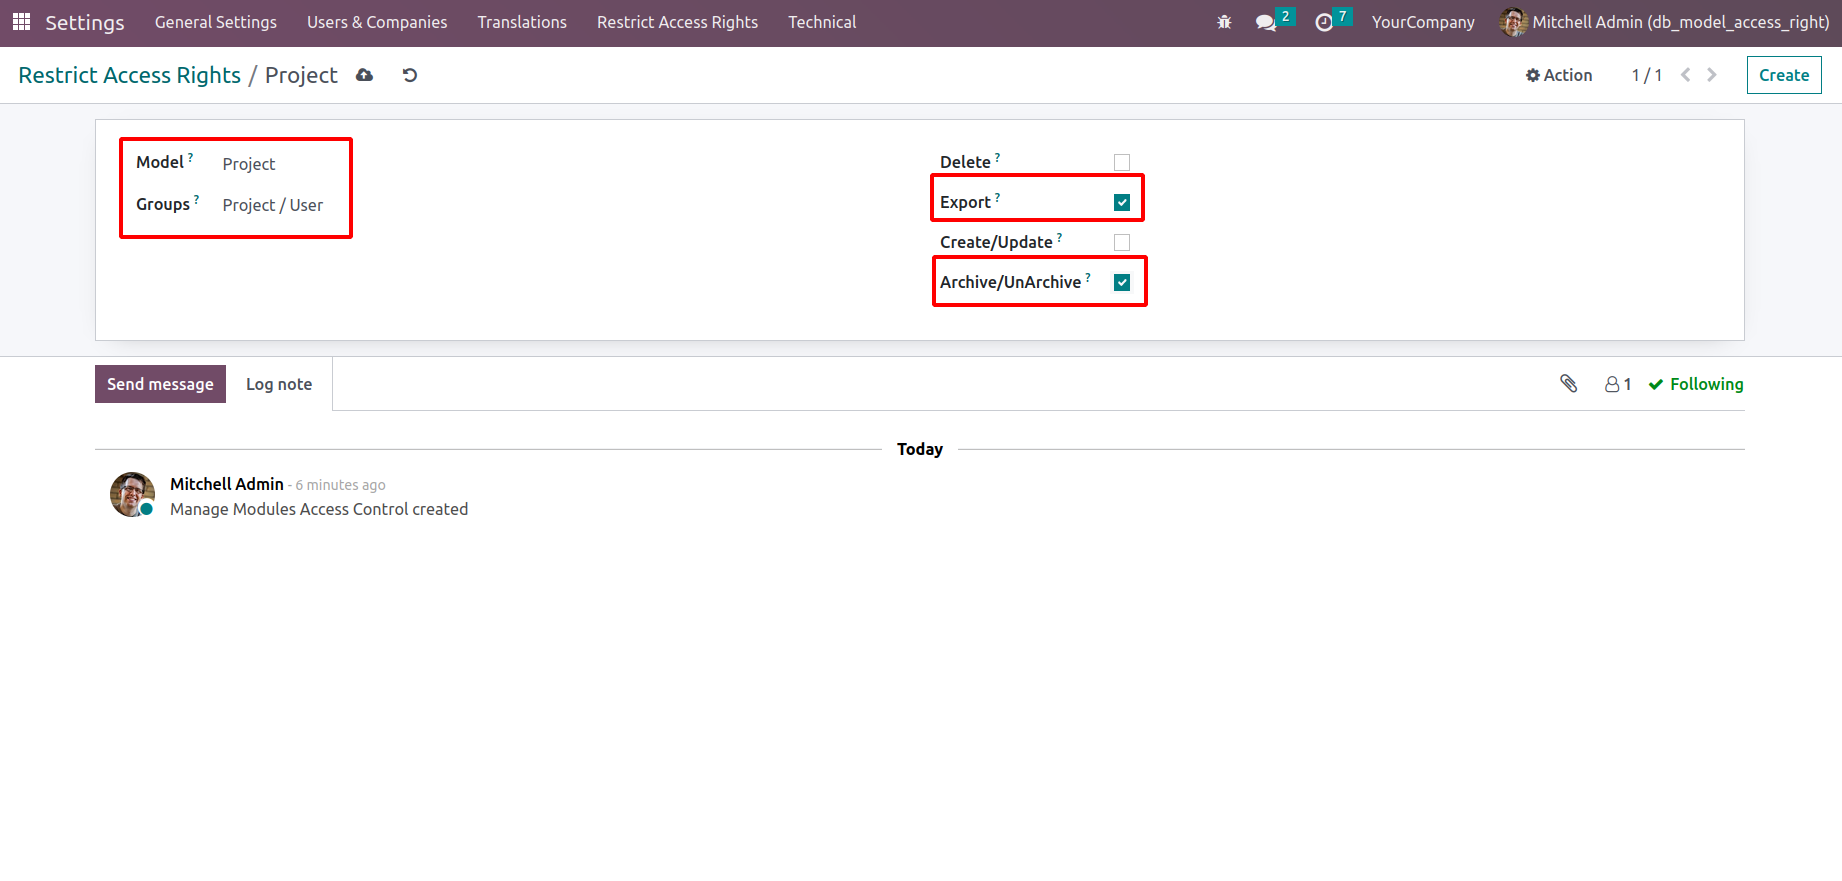Enable the Delete checkbox

[1122, 162]
